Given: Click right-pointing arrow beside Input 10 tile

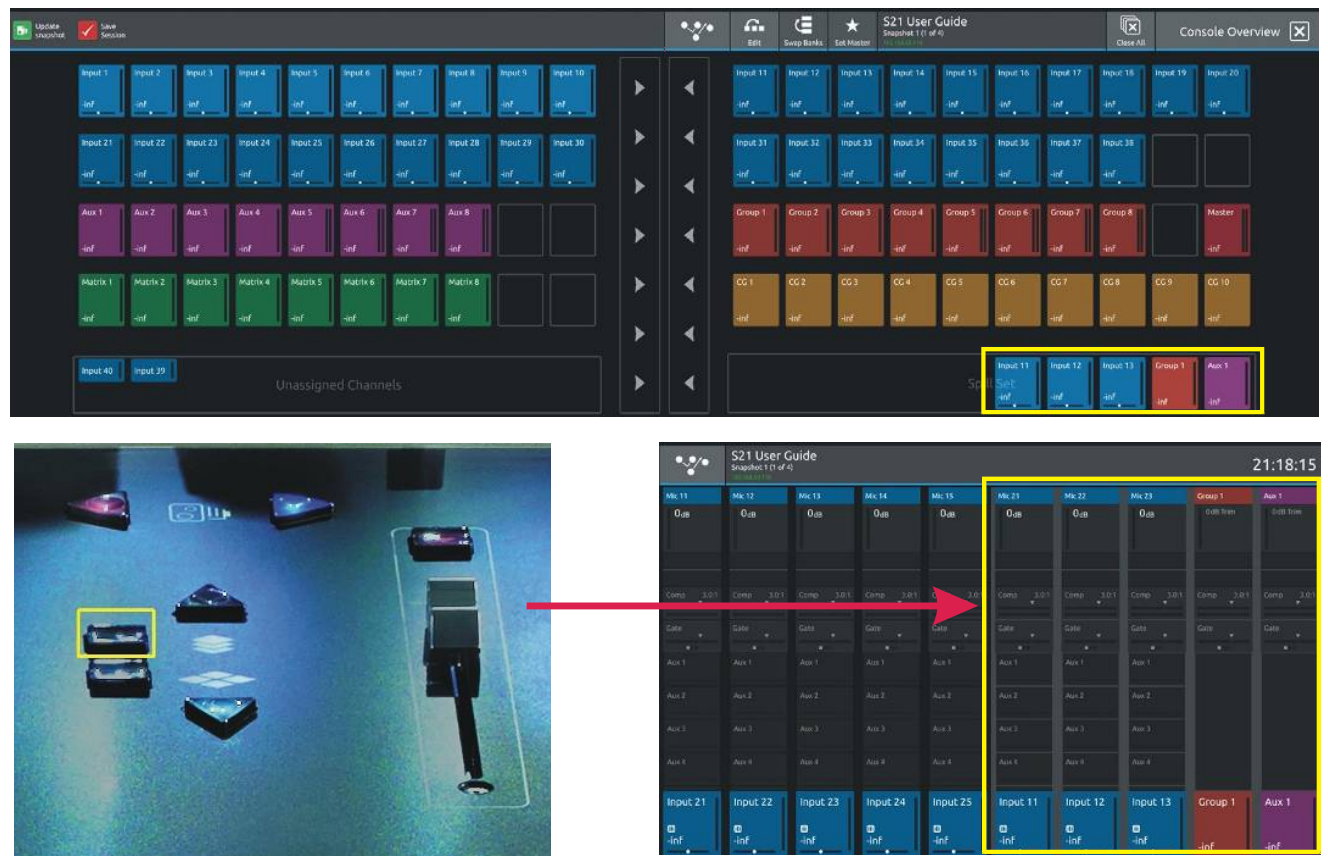Looking at the screenshot, I should [639, 88].
